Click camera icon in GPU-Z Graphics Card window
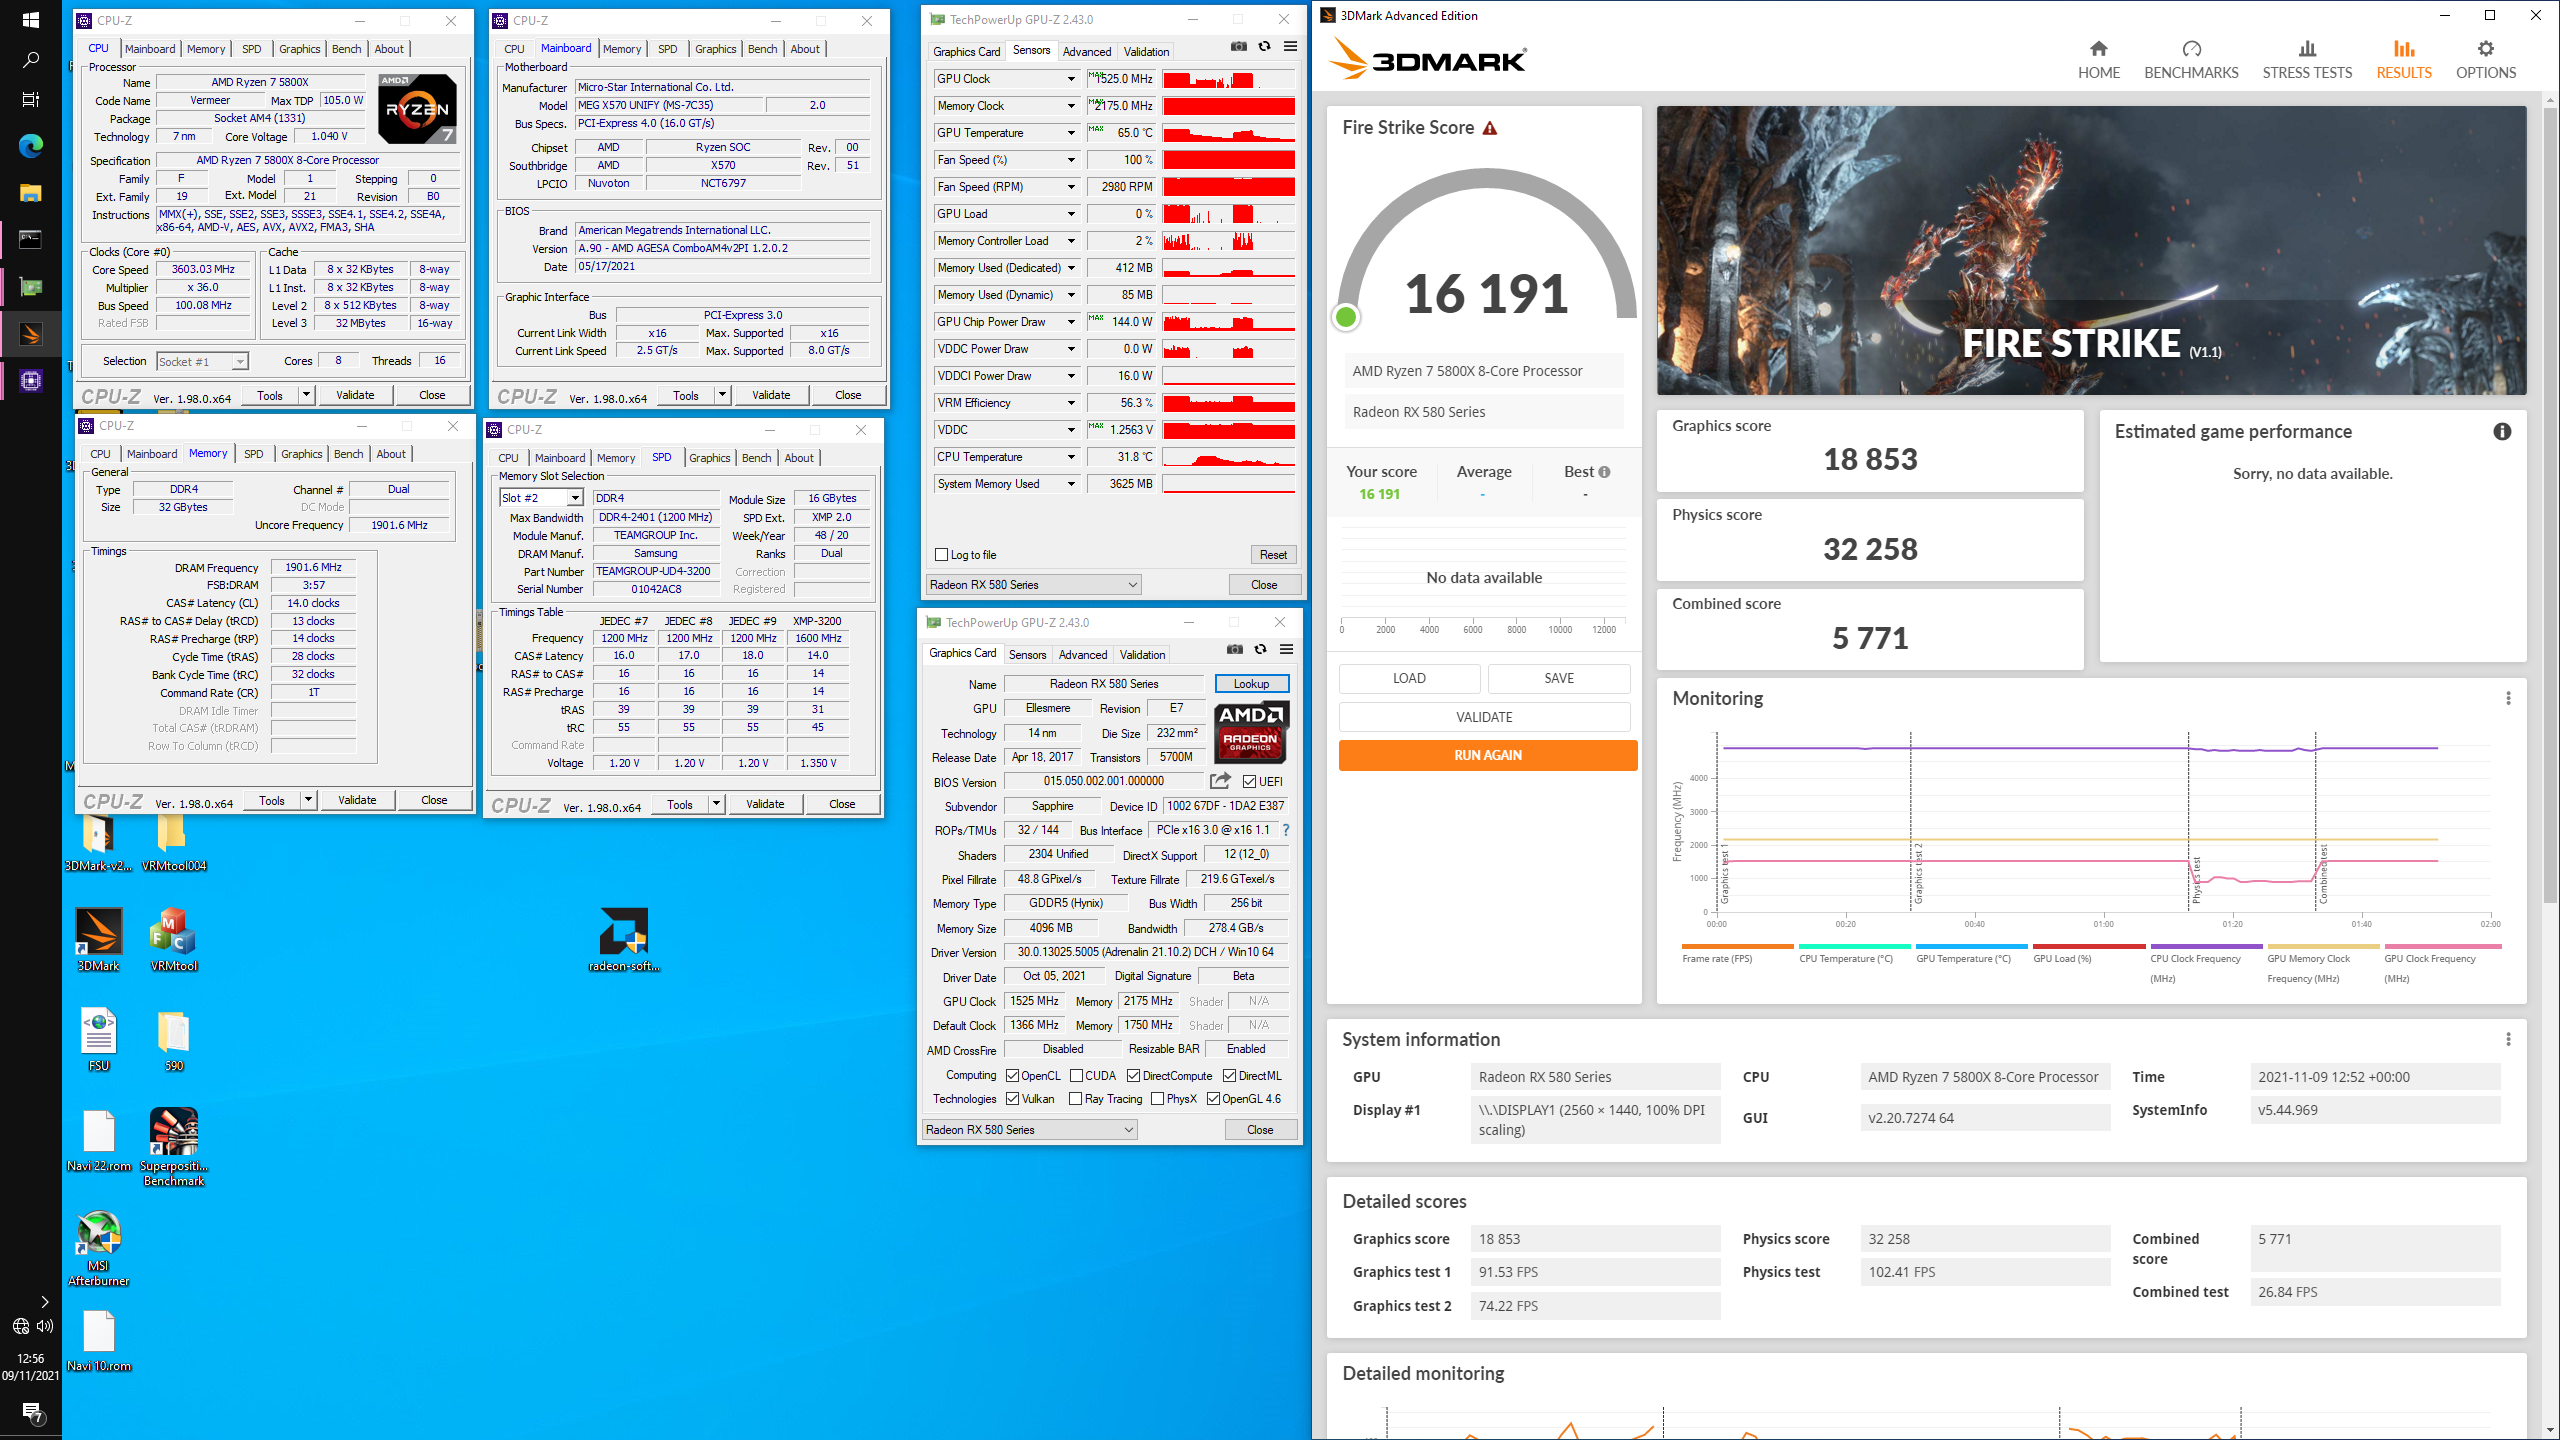Viewport: 2560px width, 1440px height. [x=1235, y=649]
